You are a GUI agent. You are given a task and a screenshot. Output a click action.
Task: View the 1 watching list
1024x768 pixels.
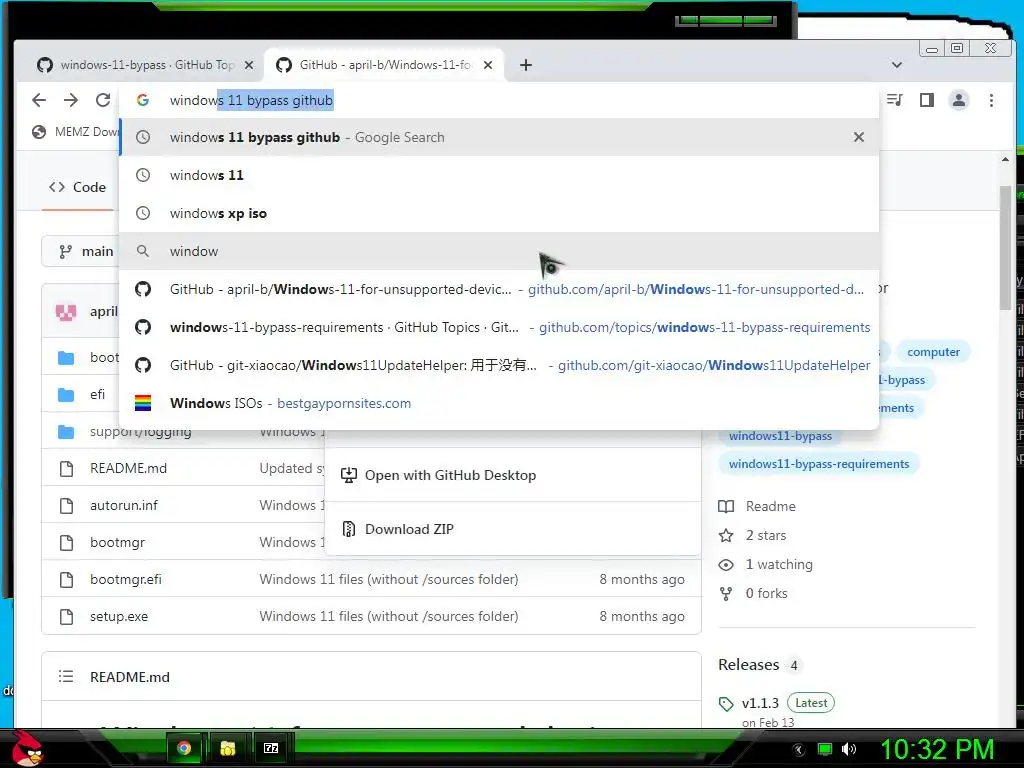tap(766, 564)
